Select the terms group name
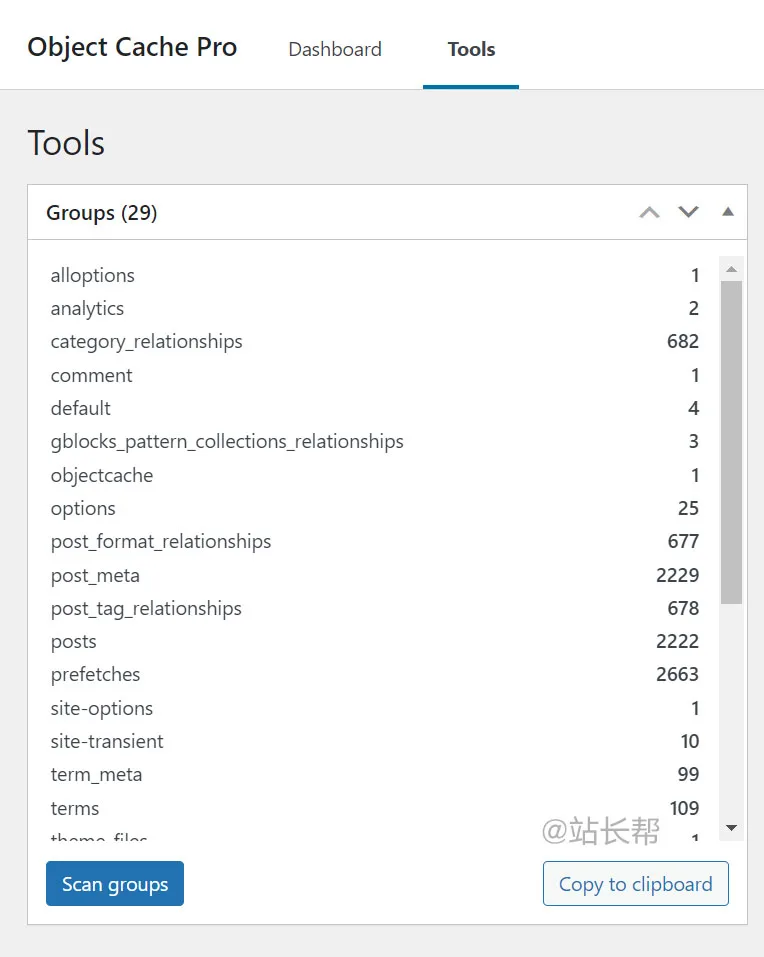The width and height of the screenshot is (764, 957). click(74, 809)
